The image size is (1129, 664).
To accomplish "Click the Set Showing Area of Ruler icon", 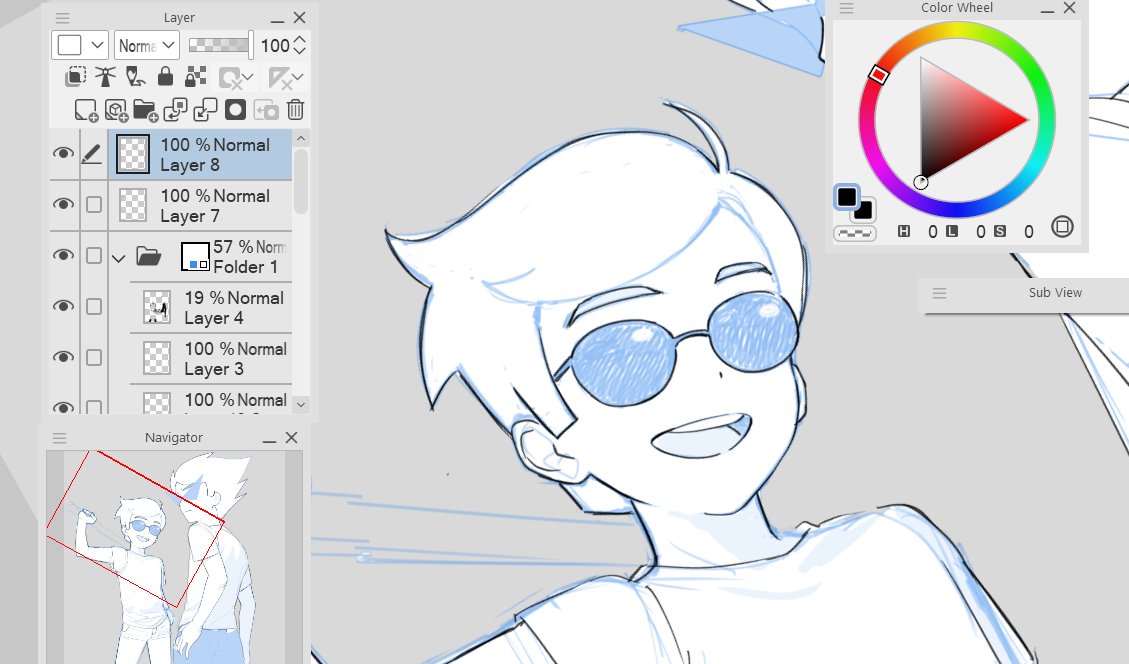I will pyautogui.click(x=279, y=78).
